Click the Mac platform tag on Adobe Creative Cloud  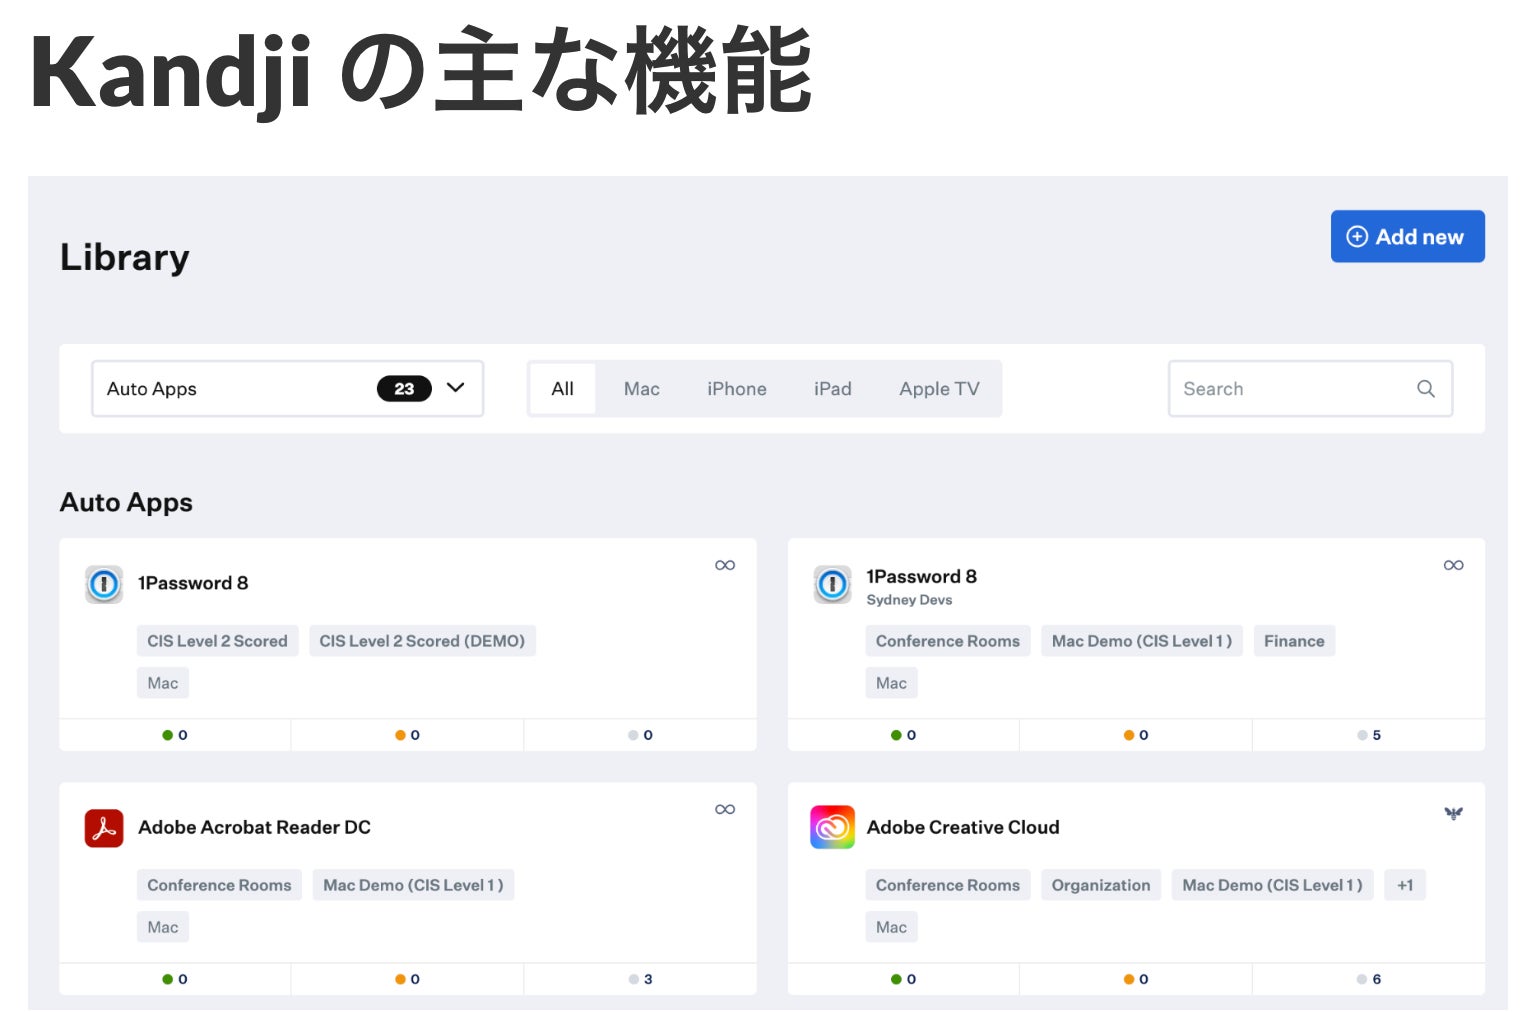point(891,927)
